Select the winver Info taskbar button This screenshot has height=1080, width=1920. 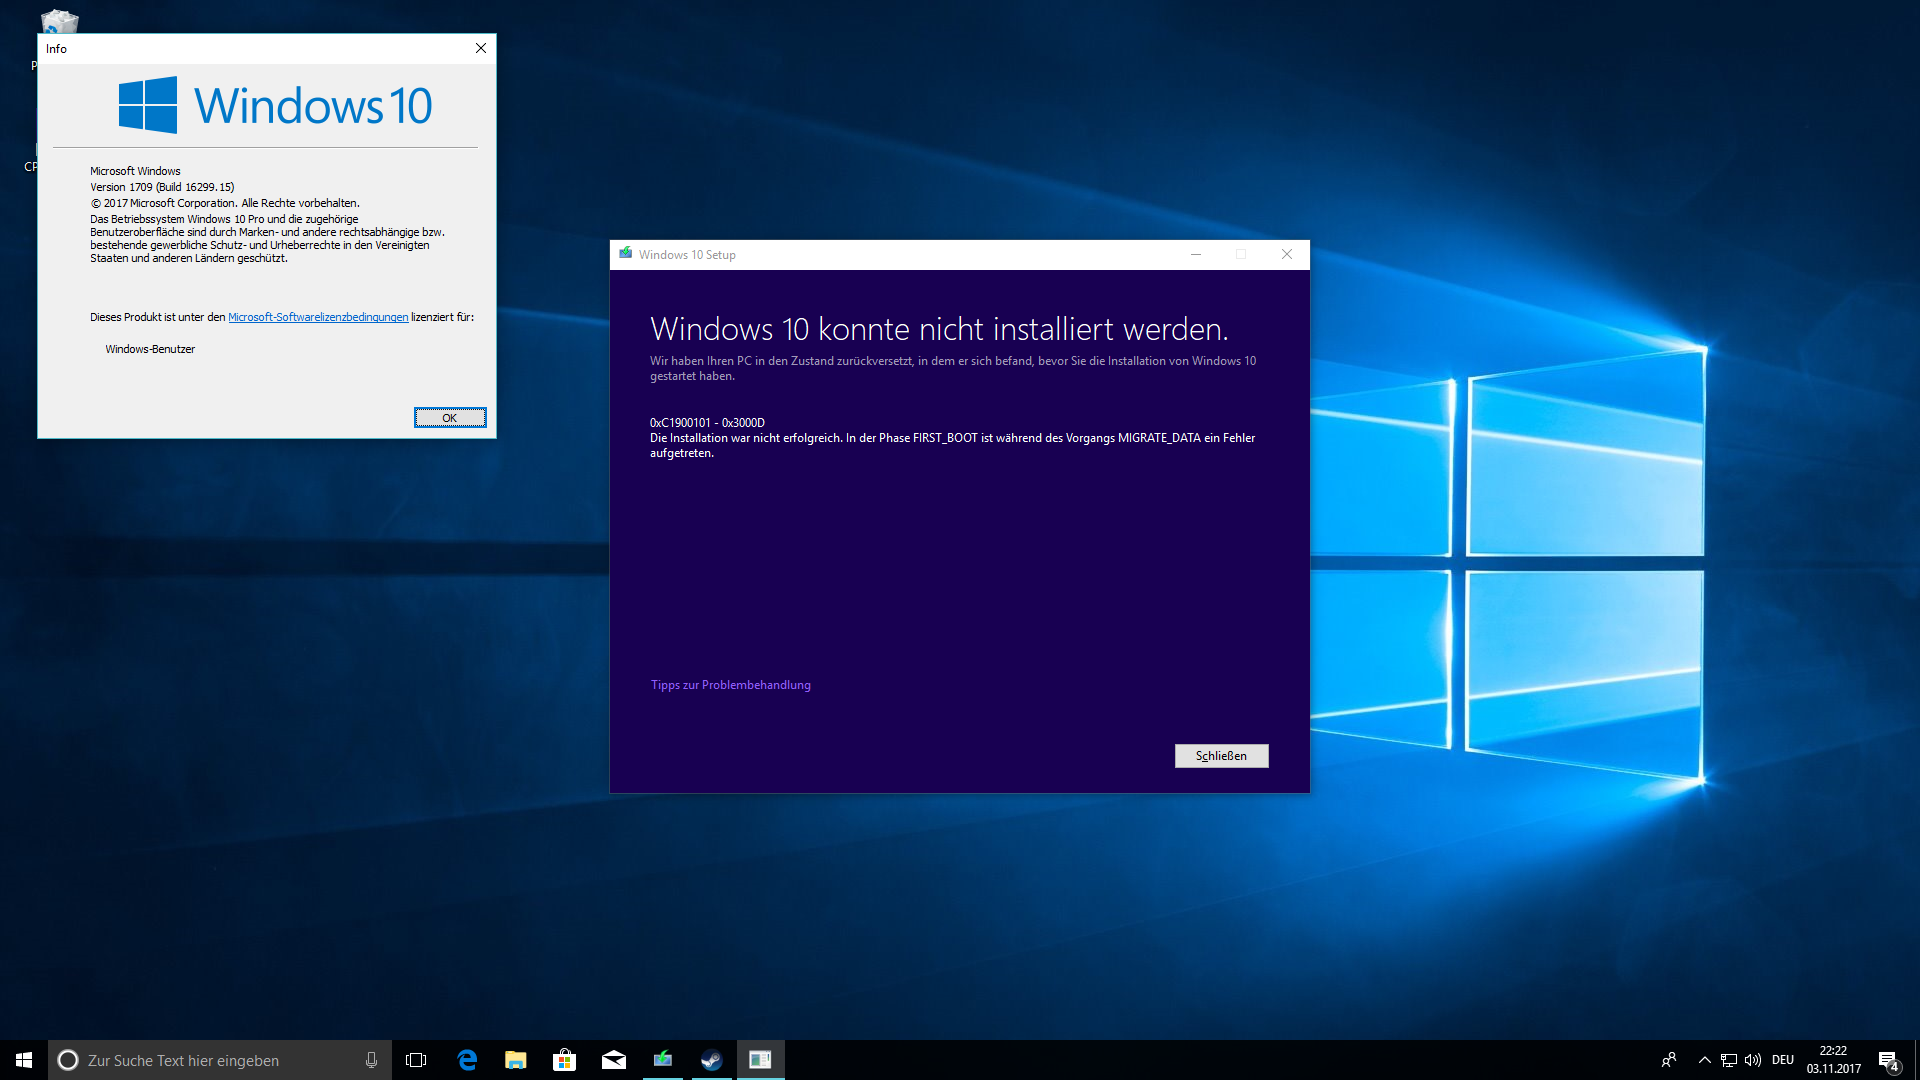coord(760,1060)
